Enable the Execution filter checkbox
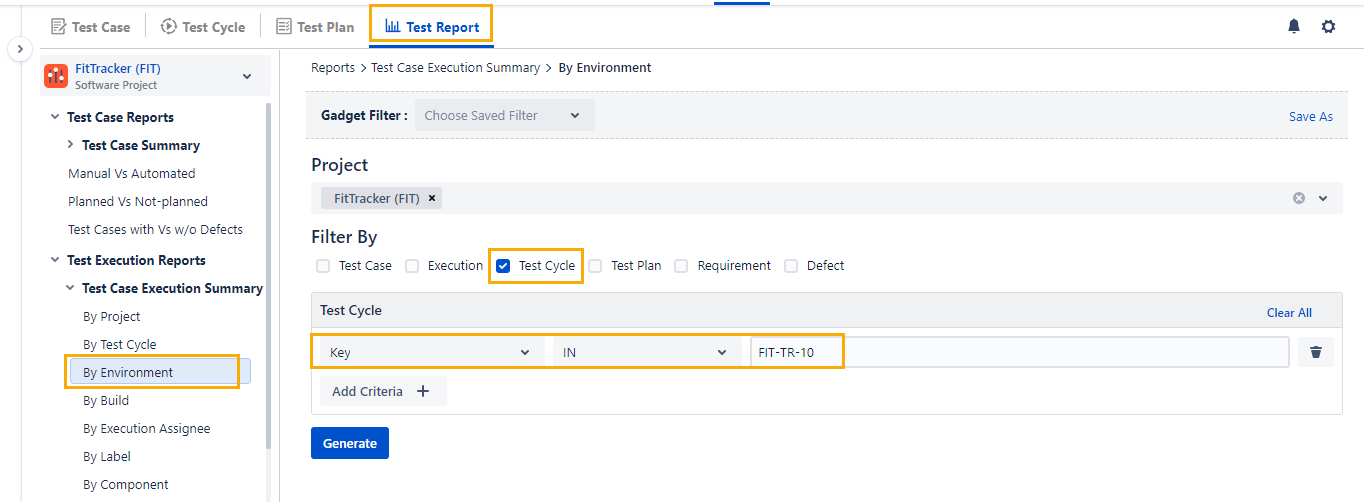This screenshot has height=502, width=1364. point(412,266)
